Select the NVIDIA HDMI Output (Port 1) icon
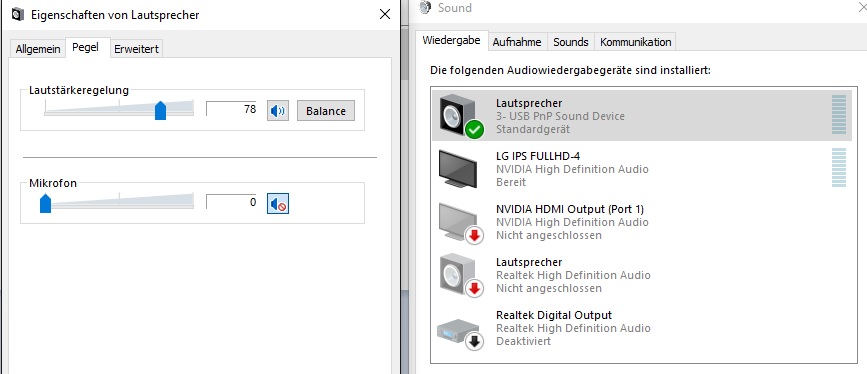867x374 pixels. [460, 222]
